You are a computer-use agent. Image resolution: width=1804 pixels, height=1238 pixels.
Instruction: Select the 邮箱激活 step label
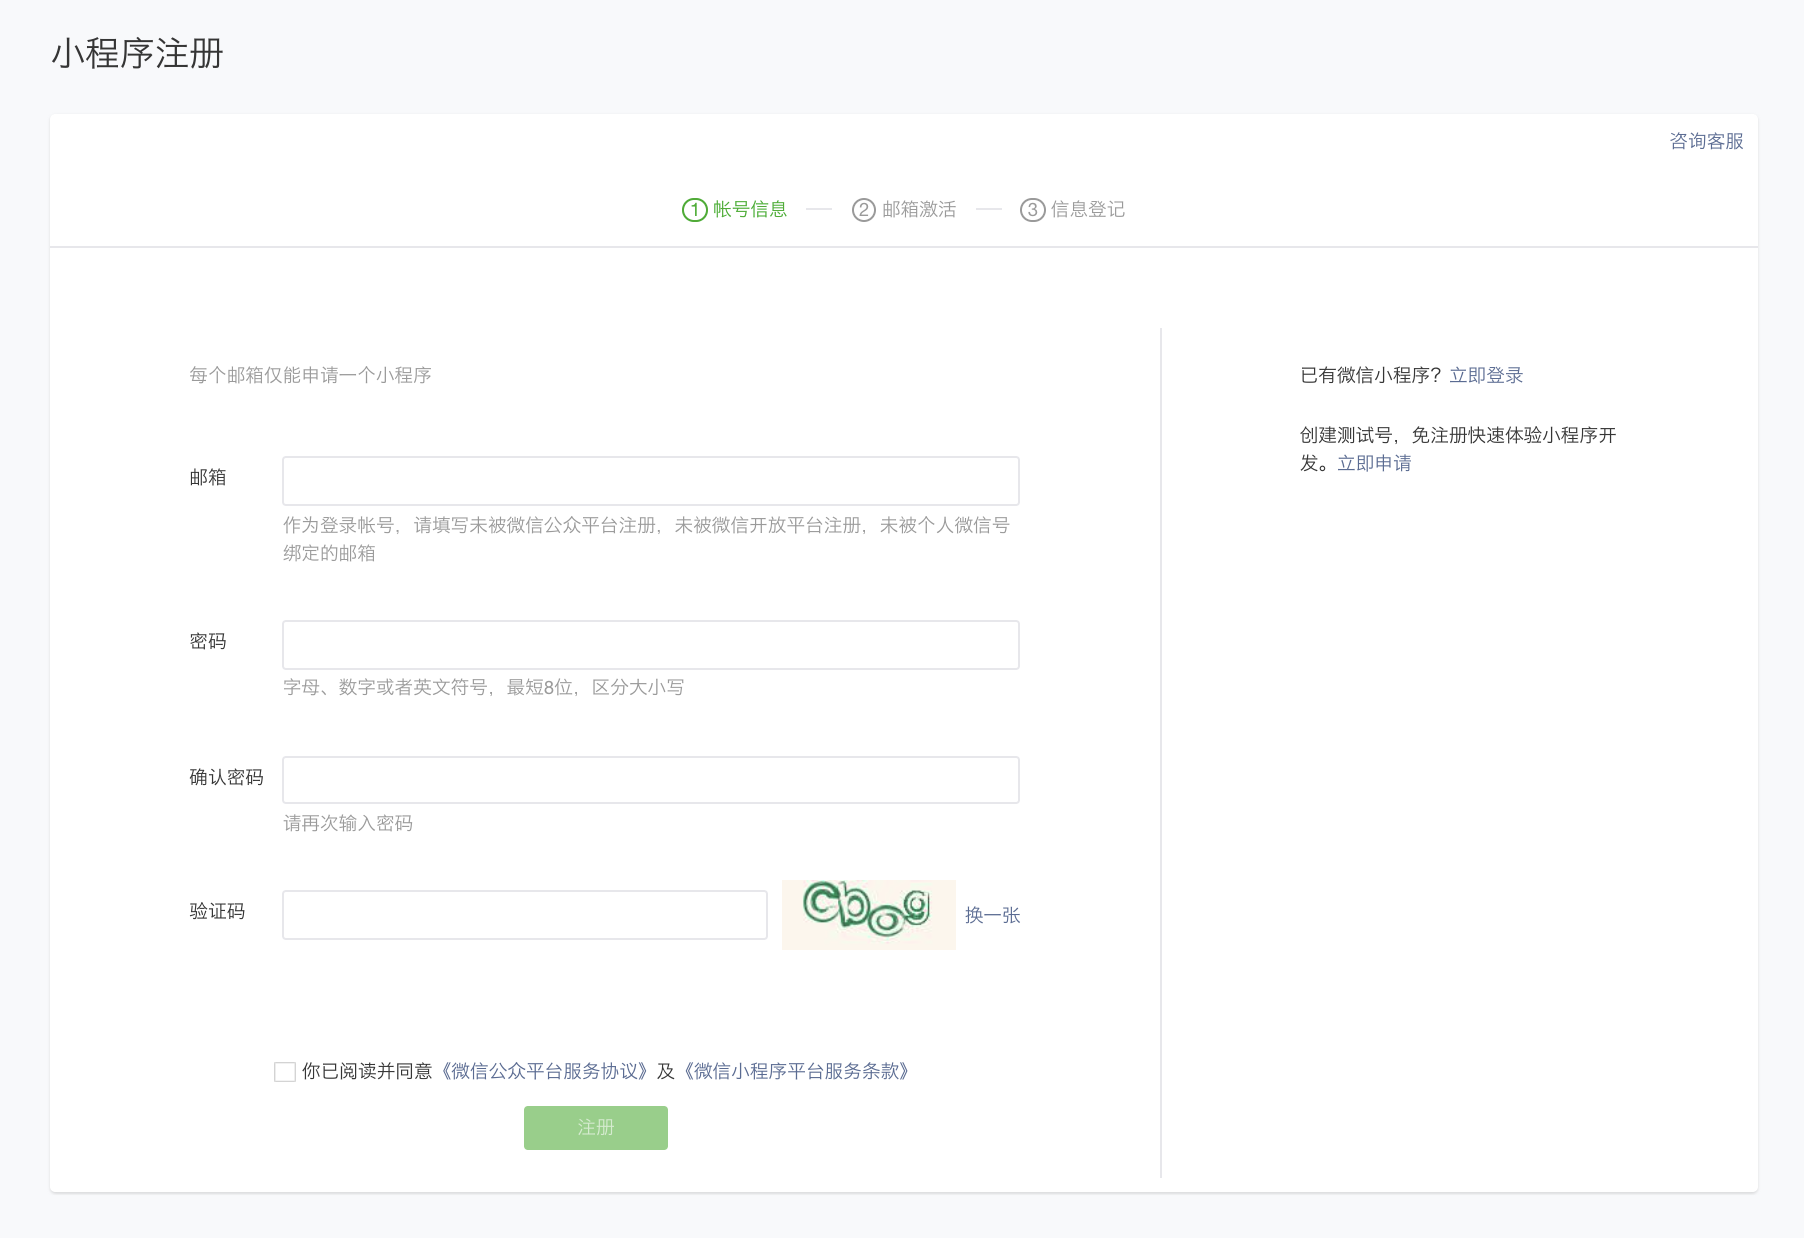click(x=919, y=210)
